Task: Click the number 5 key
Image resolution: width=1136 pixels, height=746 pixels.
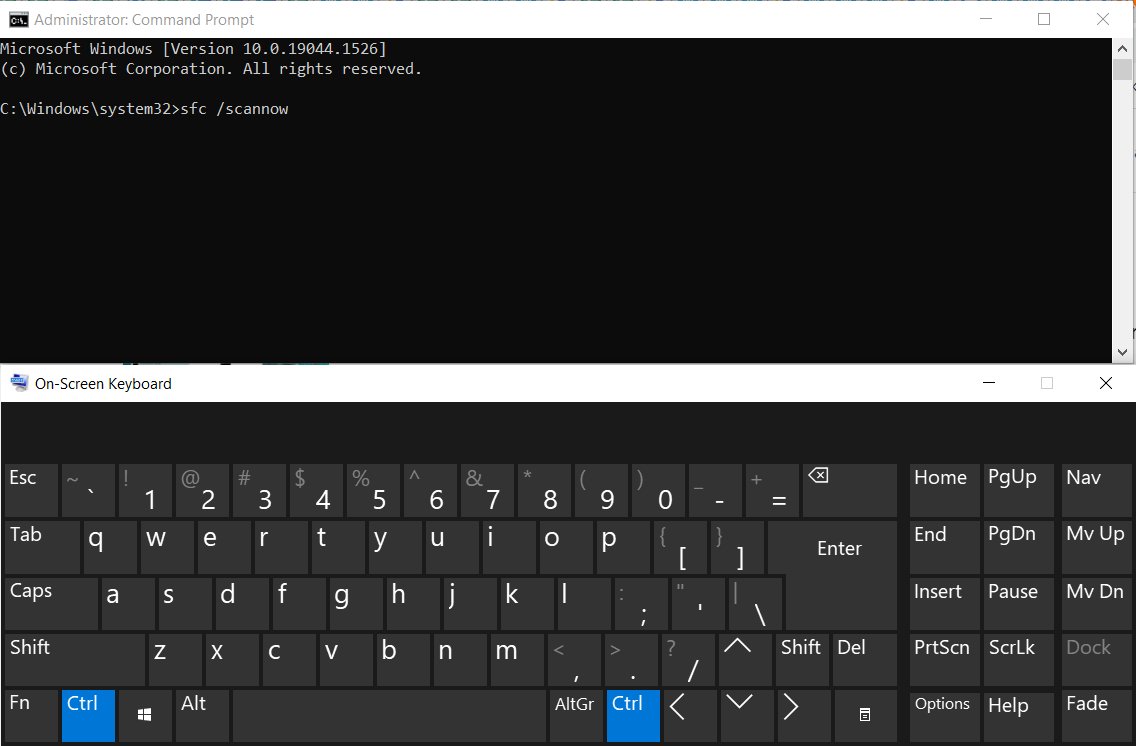Action: tap(373, 490)
